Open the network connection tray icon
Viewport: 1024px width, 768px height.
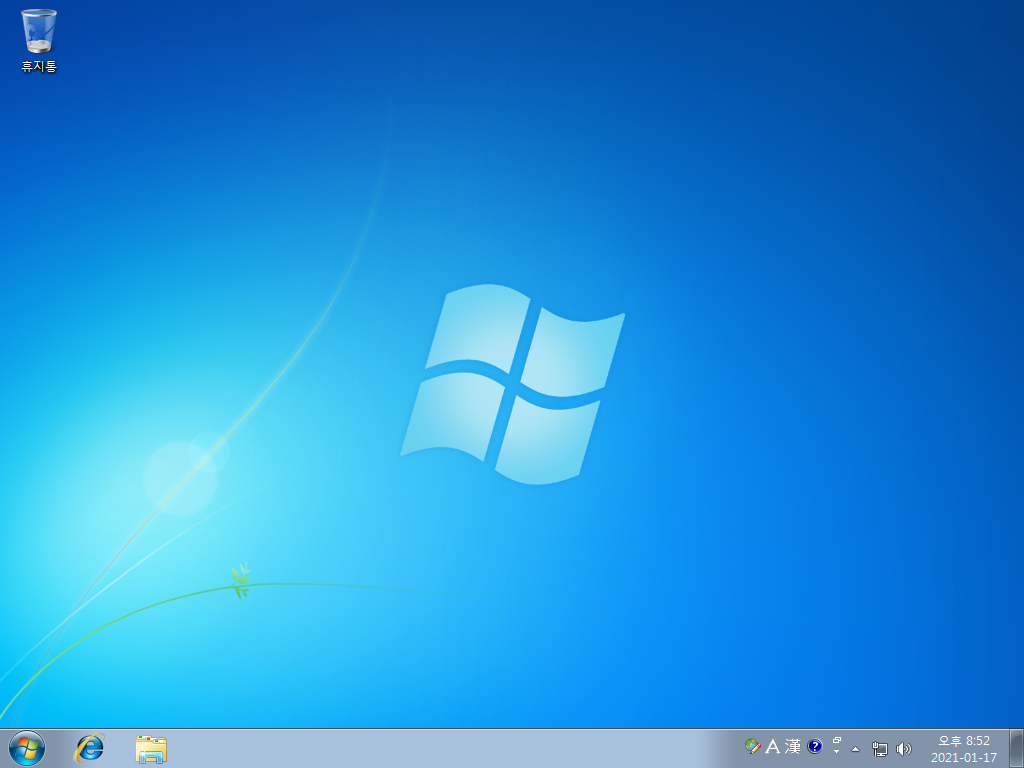tap(880, 749)
